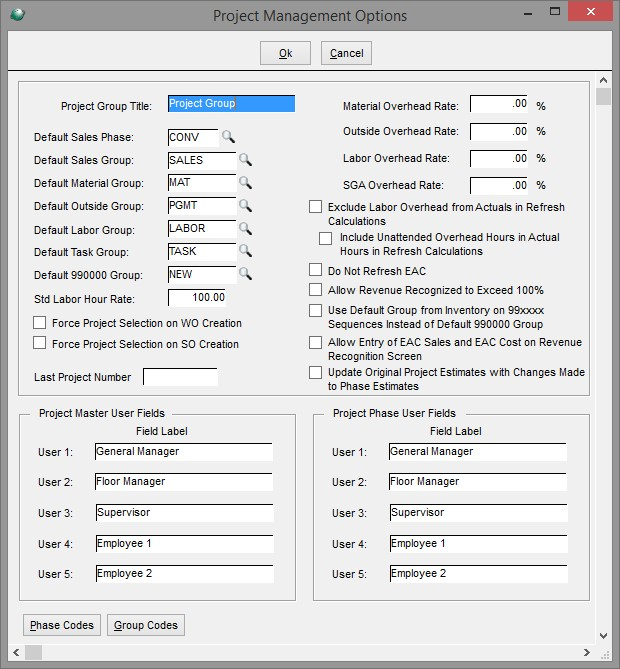620x669 pixels.
Task: Confirm with the Ok button
Action: tap(285, 53)
